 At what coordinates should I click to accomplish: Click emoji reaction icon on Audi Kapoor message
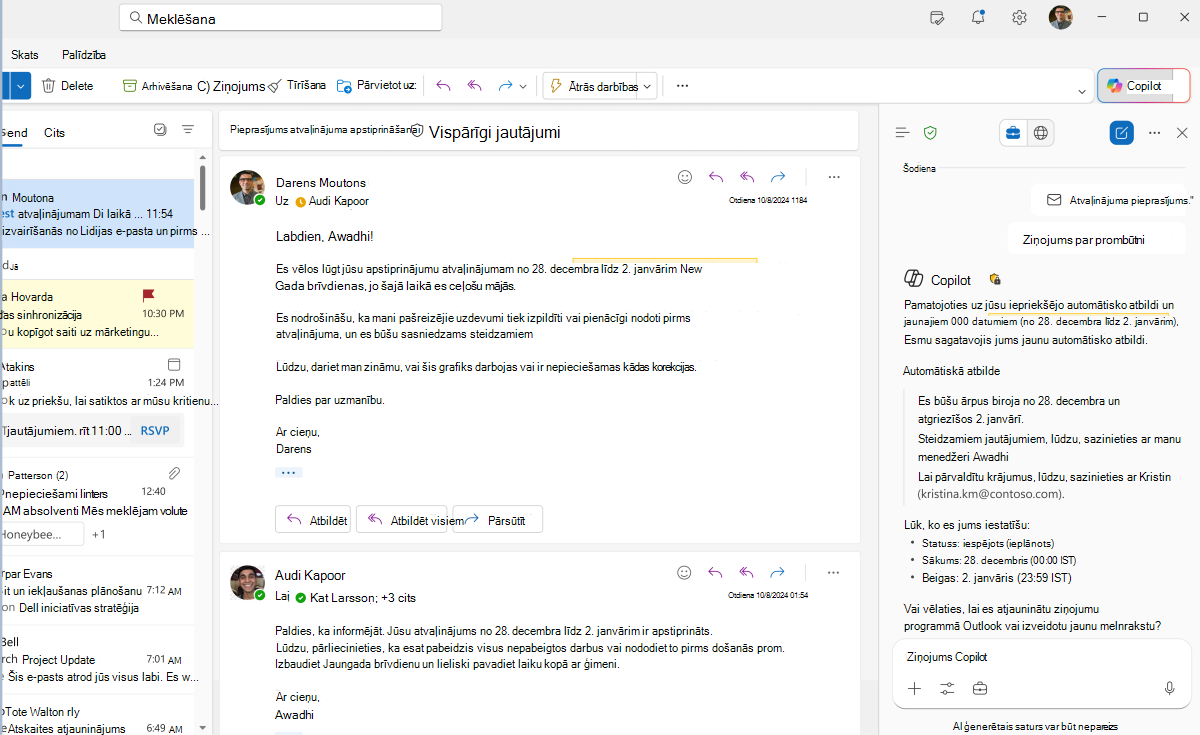point(685,573)
